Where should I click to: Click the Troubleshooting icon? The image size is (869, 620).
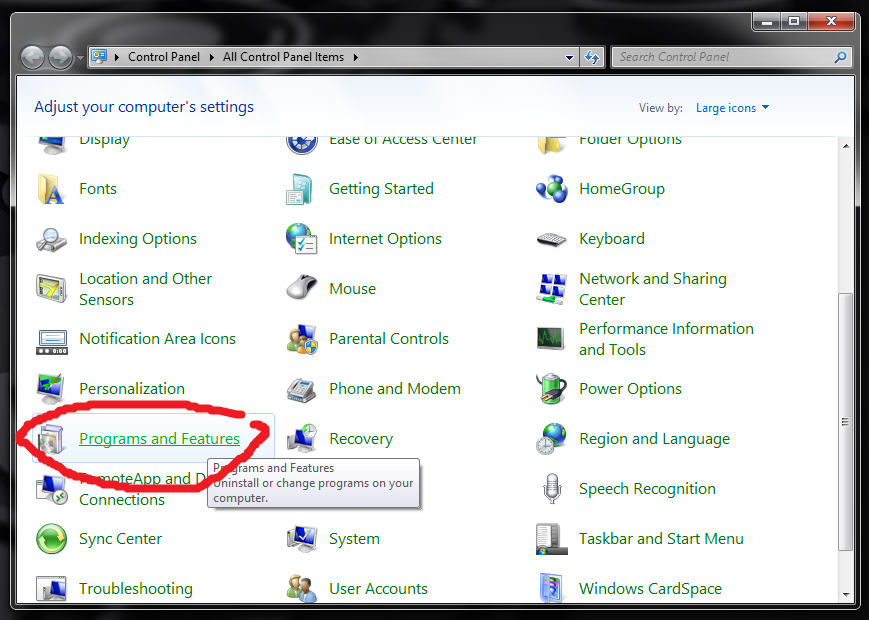tap(51, 588)
